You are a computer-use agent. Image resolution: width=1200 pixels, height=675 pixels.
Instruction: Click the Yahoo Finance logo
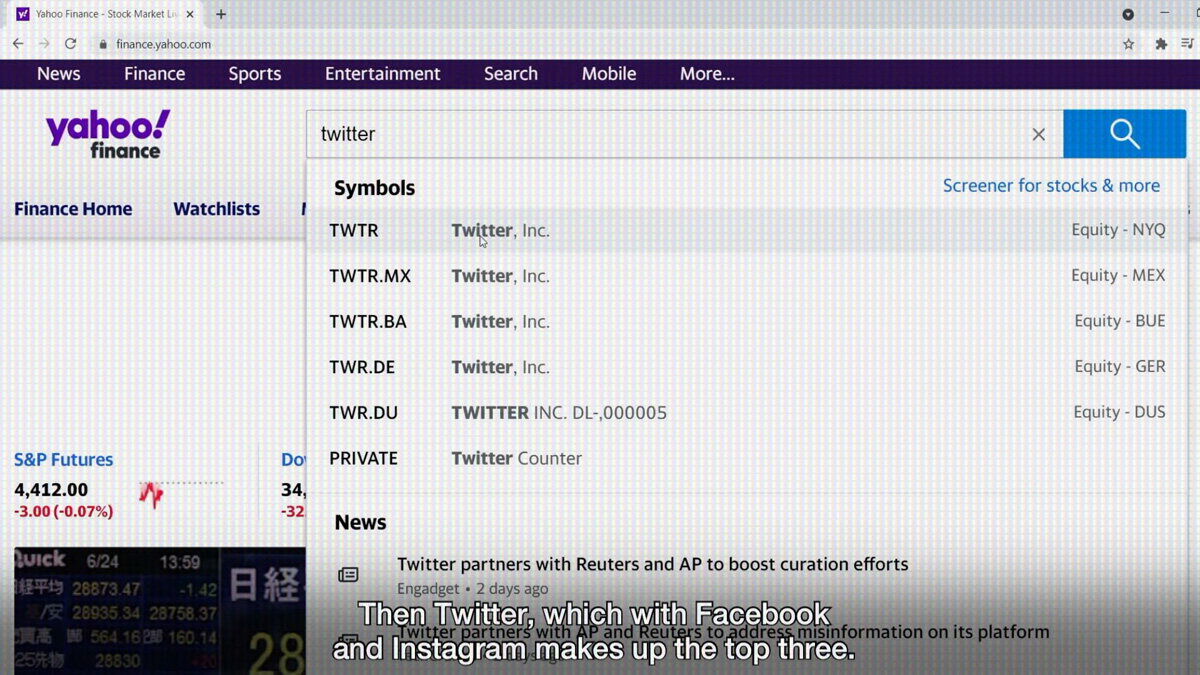pyautogui.click(x=107, y=135)
